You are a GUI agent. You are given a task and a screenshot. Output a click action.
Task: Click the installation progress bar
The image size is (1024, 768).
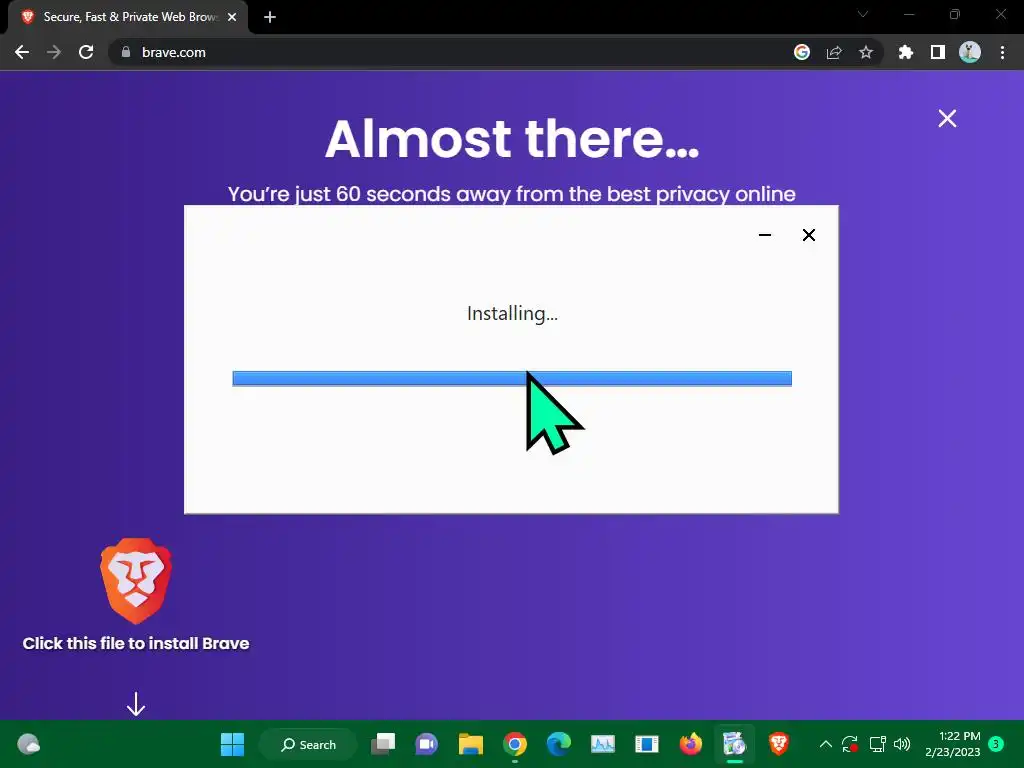[512, 378]
